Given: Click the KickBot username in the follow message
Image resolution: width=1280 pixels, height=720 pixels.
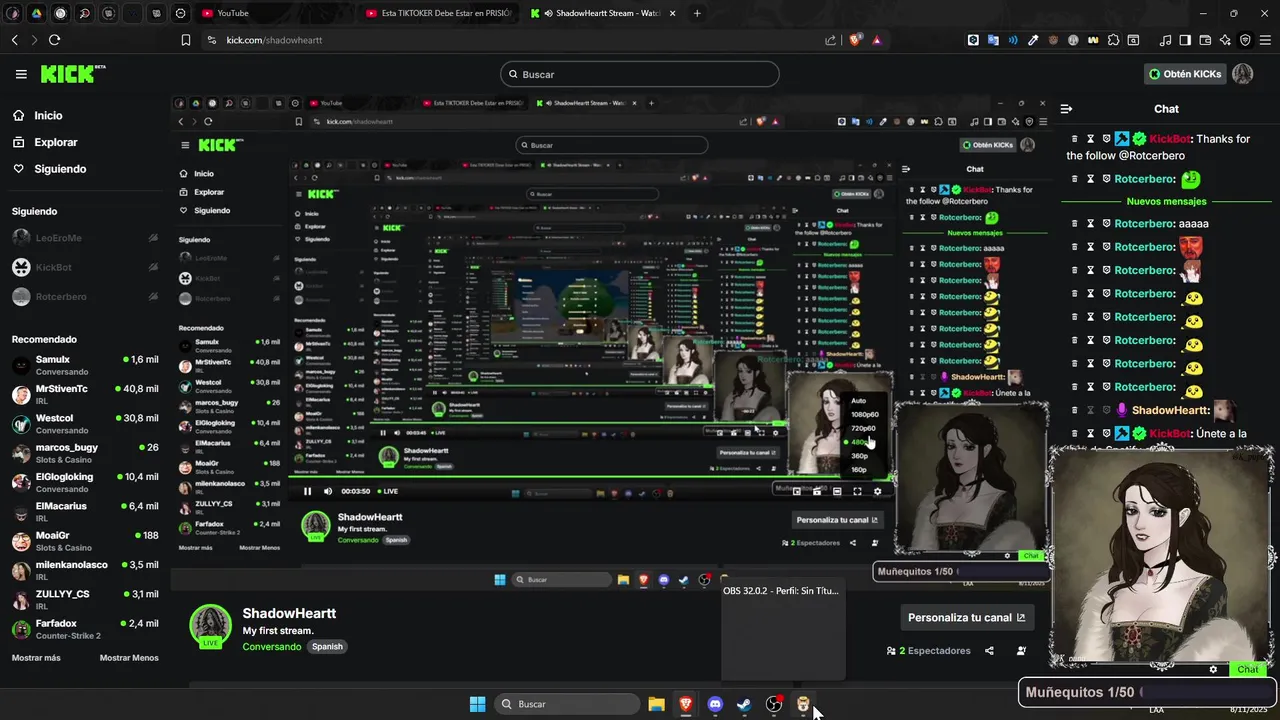Looking at the screenshot, I should point(1169,139).
